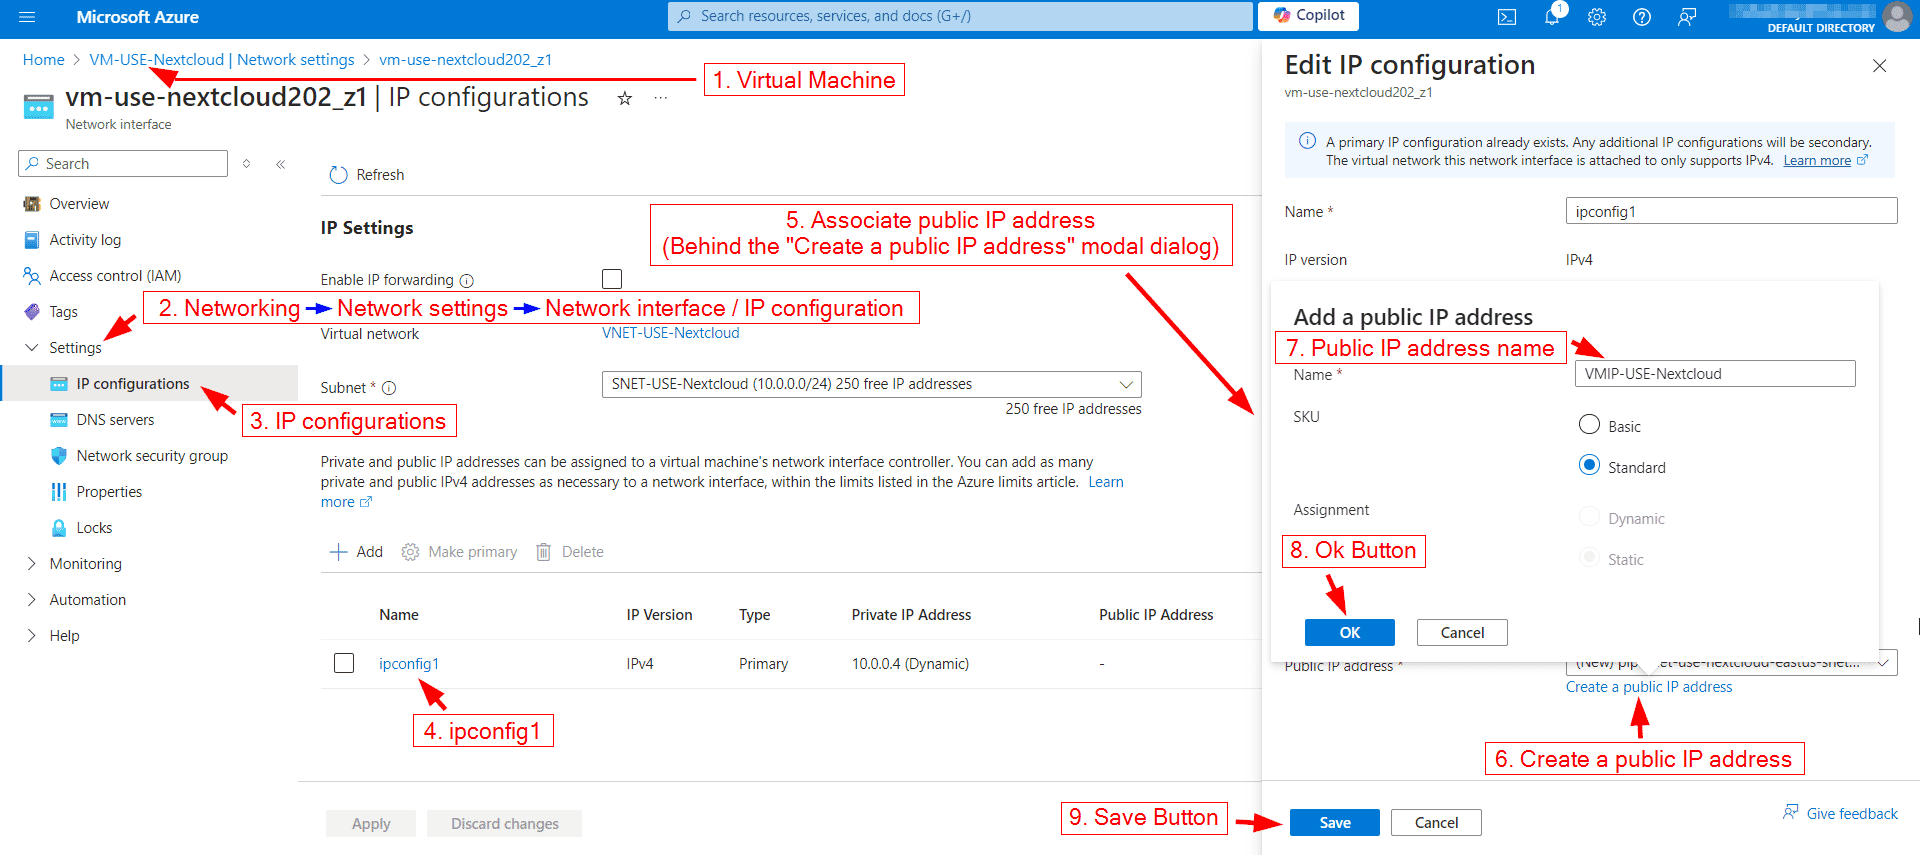
Task: Open the ipconfig1 link
Action: pyautogui.click(x=409, y=664)
